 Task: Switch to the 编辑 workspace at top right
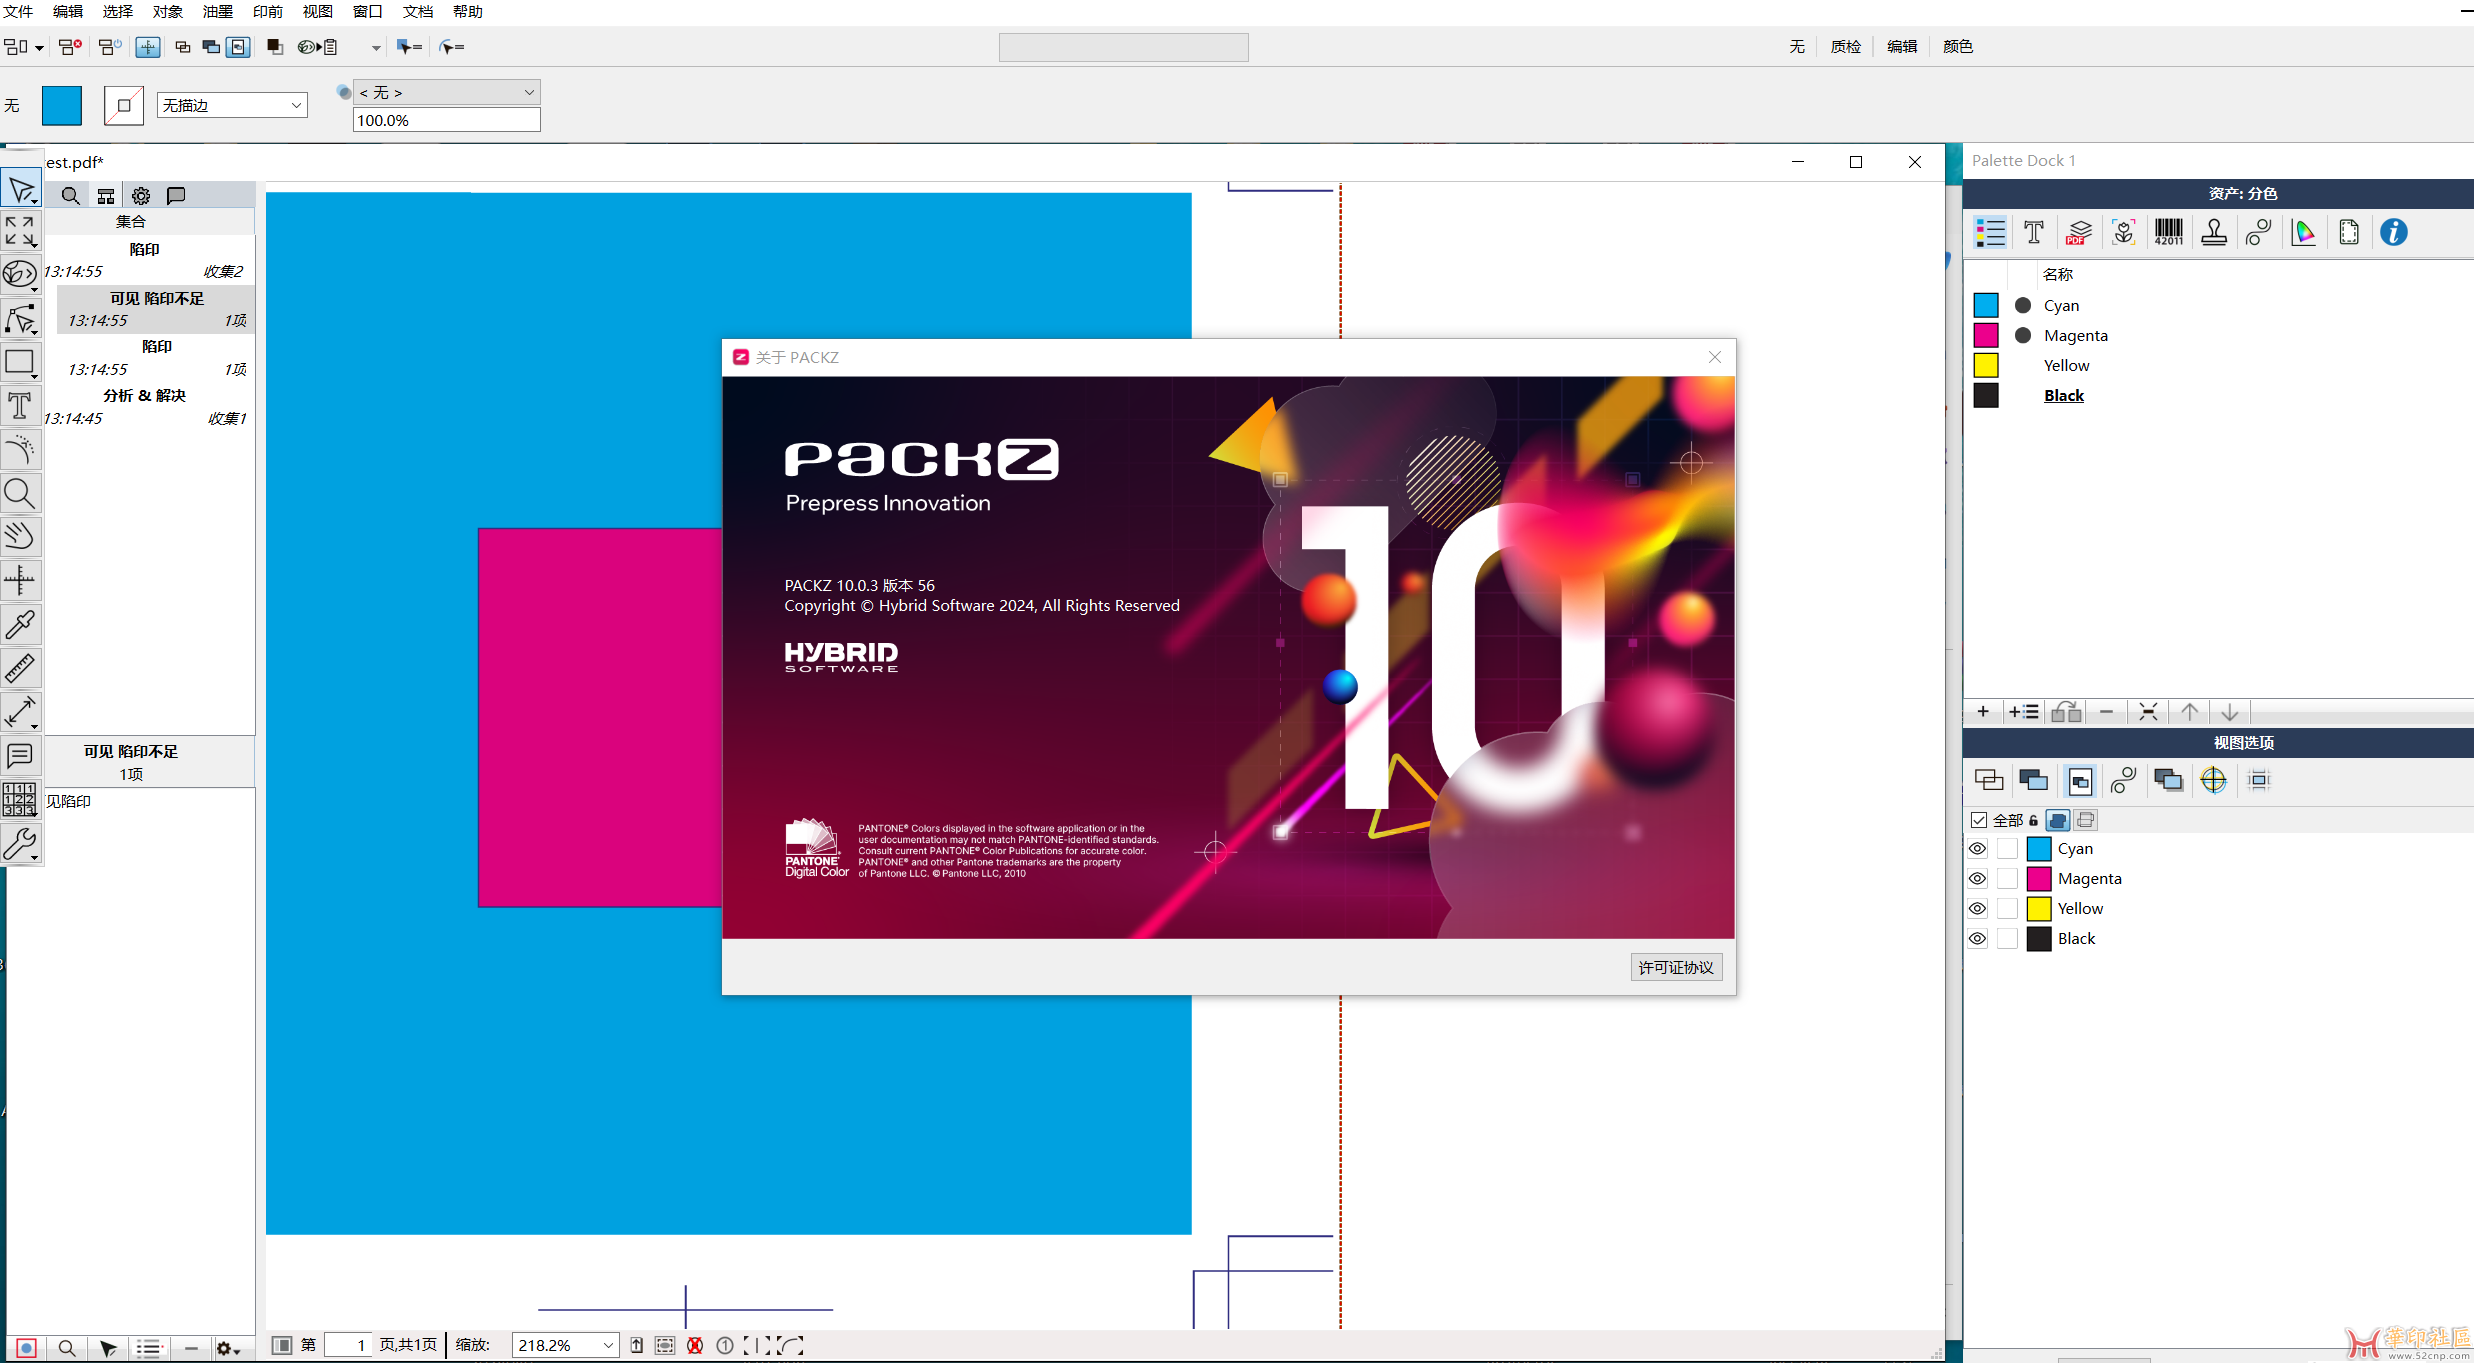pyautogui.click(x=1901, y=46)
